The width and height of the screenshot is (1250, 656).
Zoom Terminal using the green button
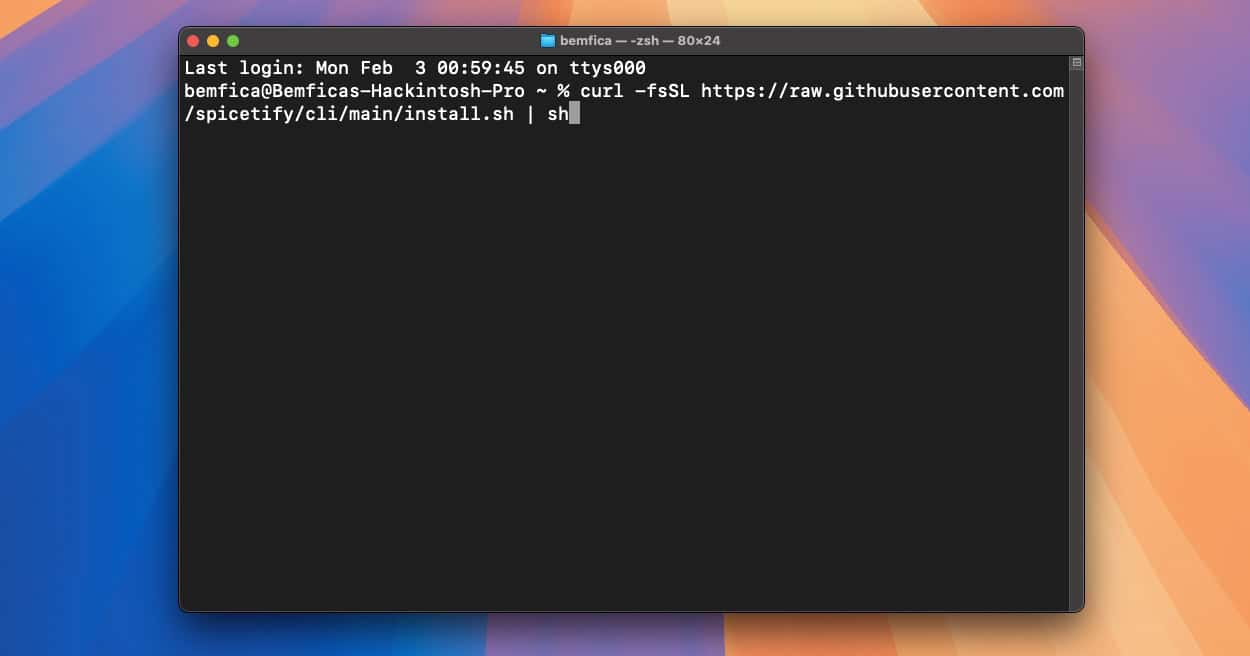pyautogui.click(x=233, y=41)
